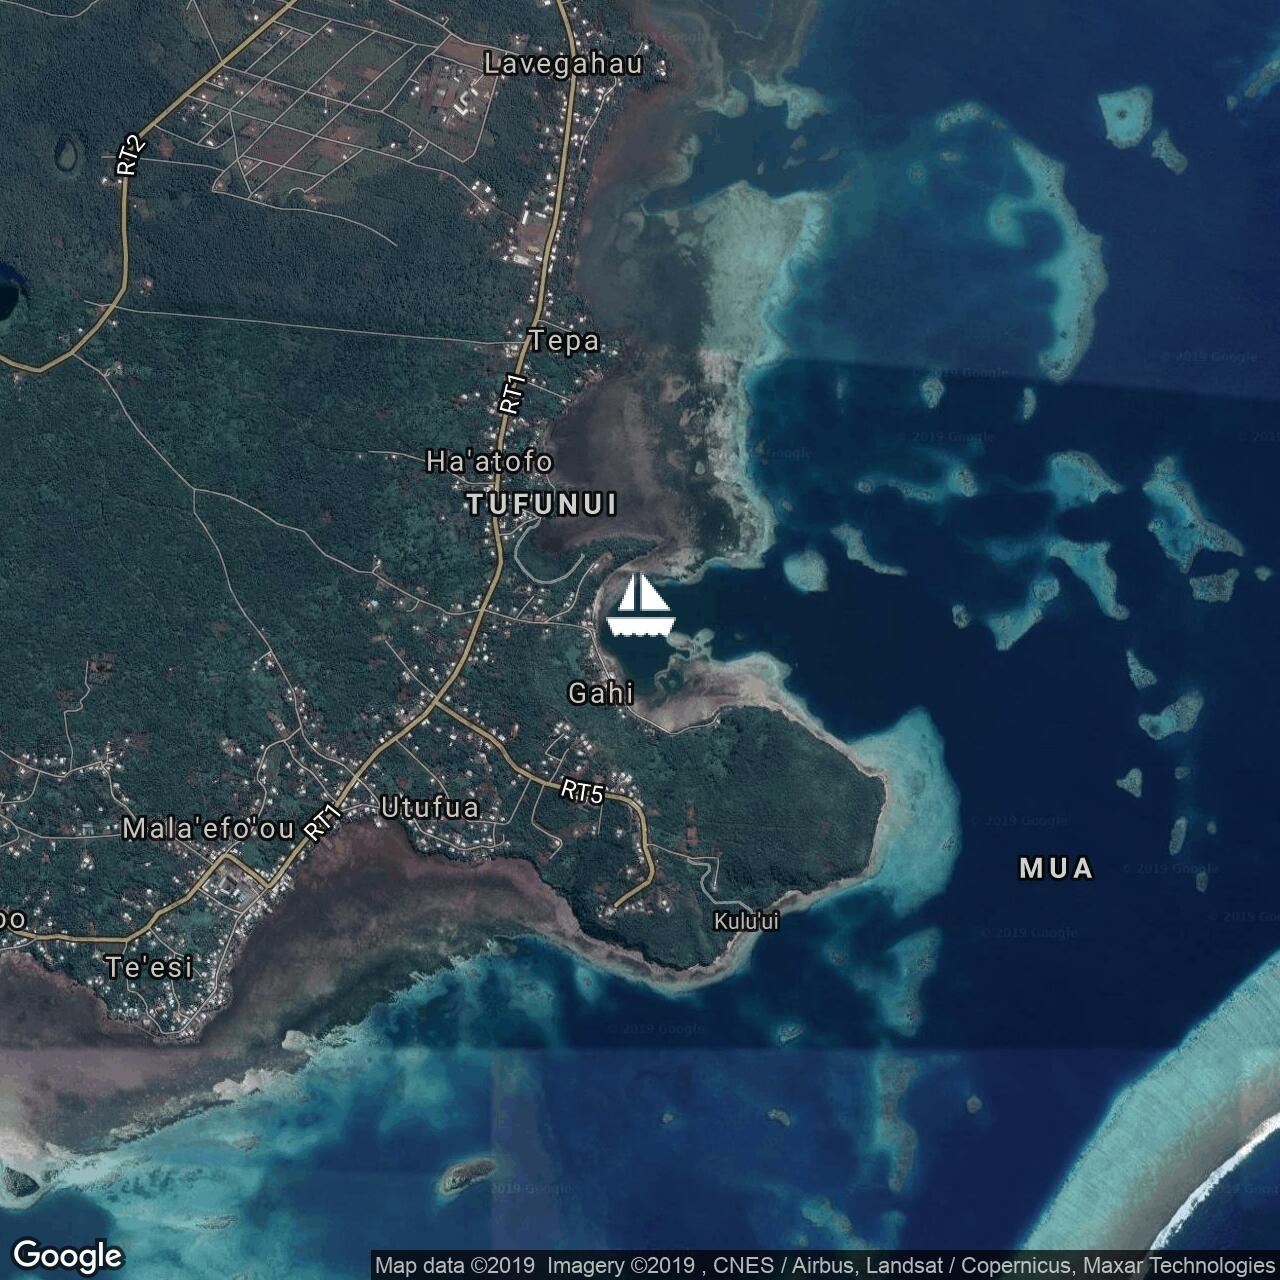Click the small round lake near RT2
The width and height of the screenshot is (1280, 1280).
(67, 154)
